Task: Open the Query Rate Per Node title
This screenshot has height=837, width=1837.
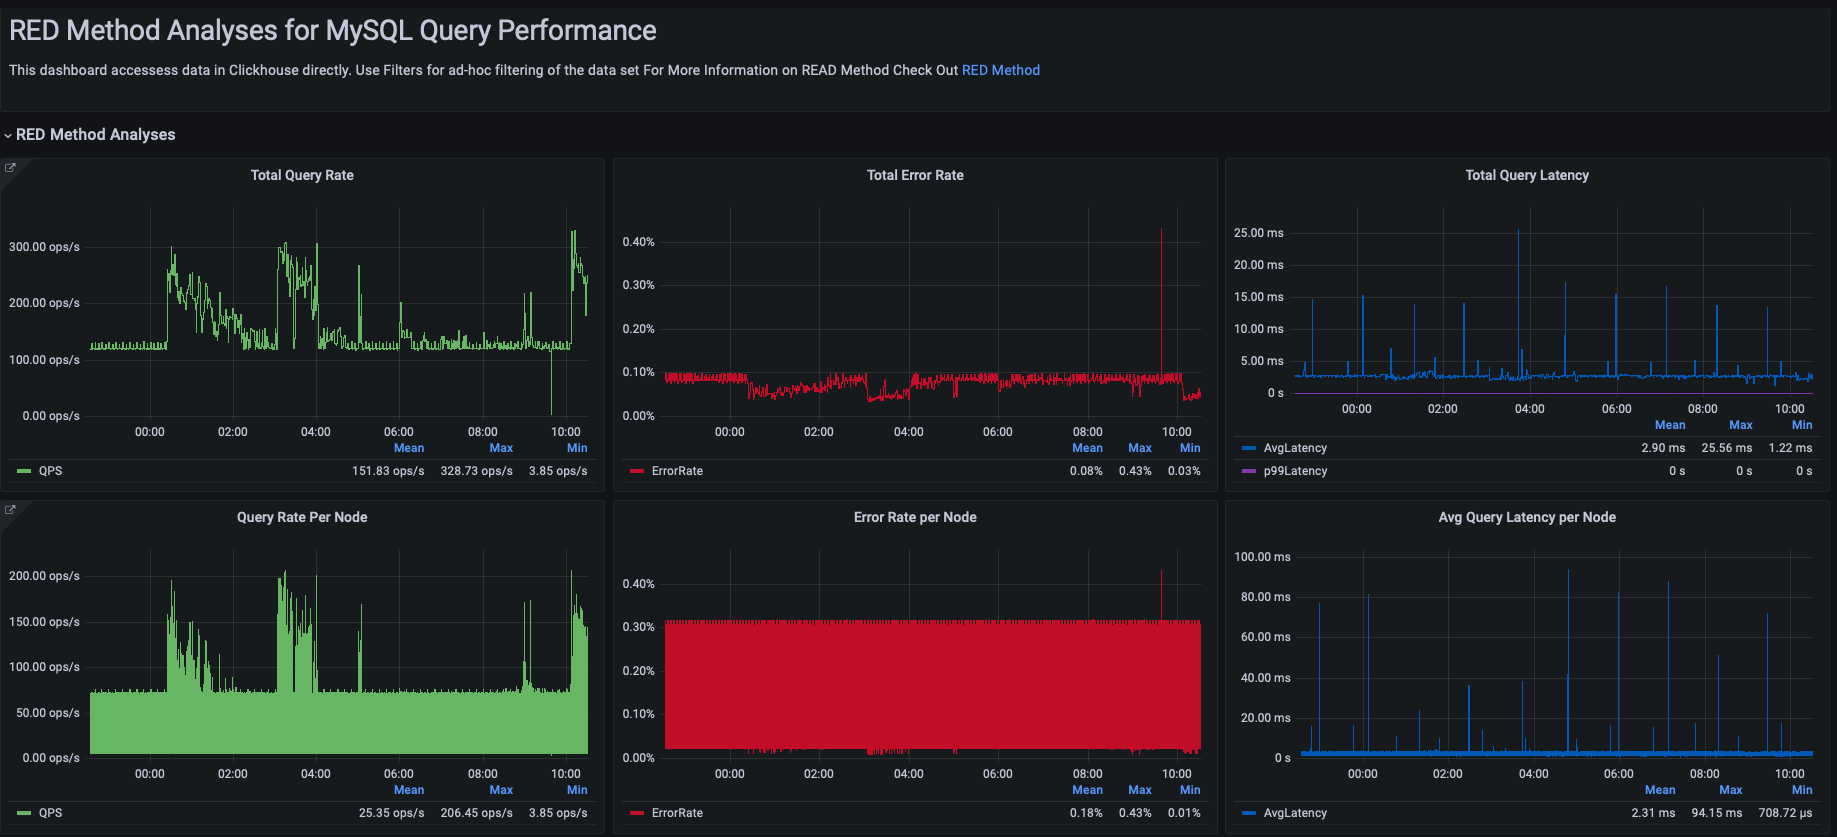Action: click(302, 517)
